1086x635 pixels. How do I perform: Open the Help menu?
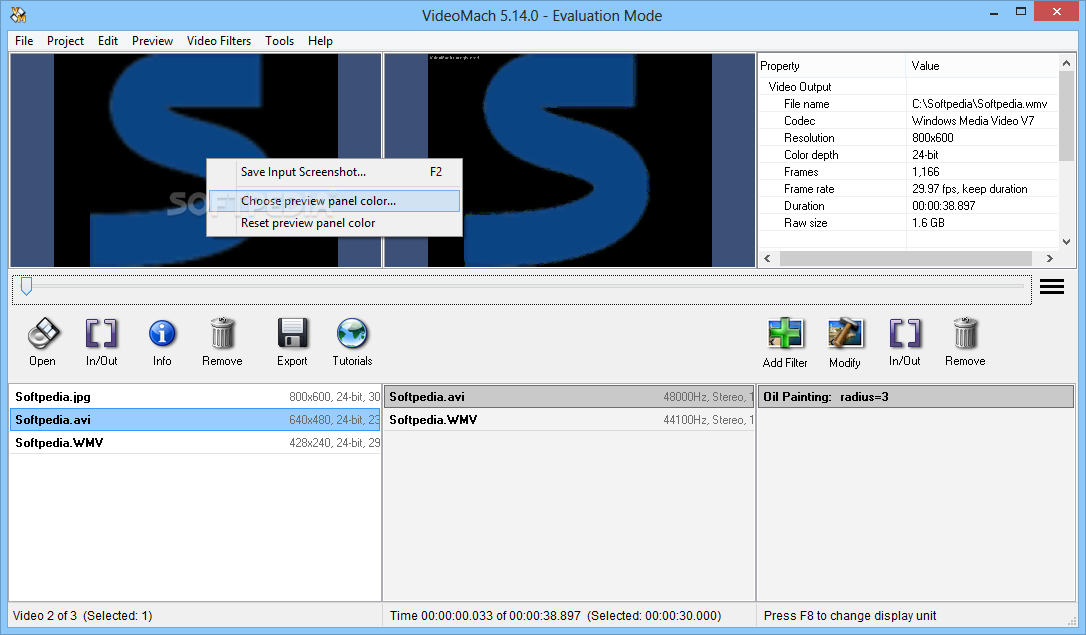click(320, 41)
